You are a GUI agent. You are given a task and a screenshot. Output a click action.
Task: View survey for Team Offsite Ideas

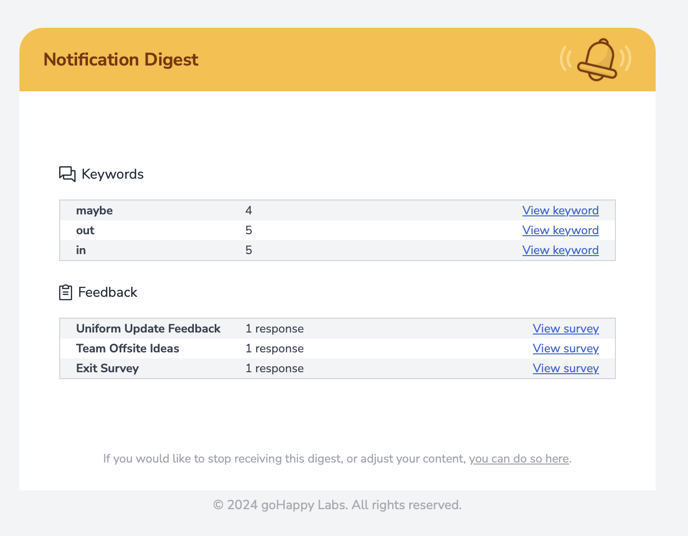[x=566, y=348]
